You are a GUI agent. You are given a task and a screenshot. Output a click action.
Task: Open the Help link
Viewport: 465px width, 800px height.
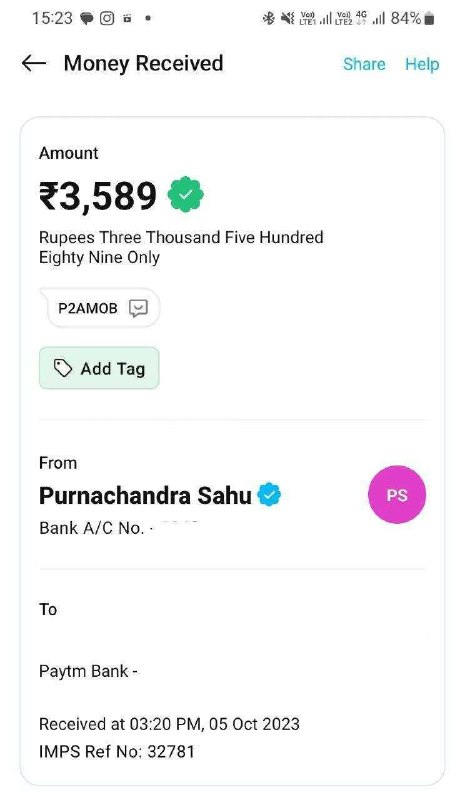[x=422, y=64]
